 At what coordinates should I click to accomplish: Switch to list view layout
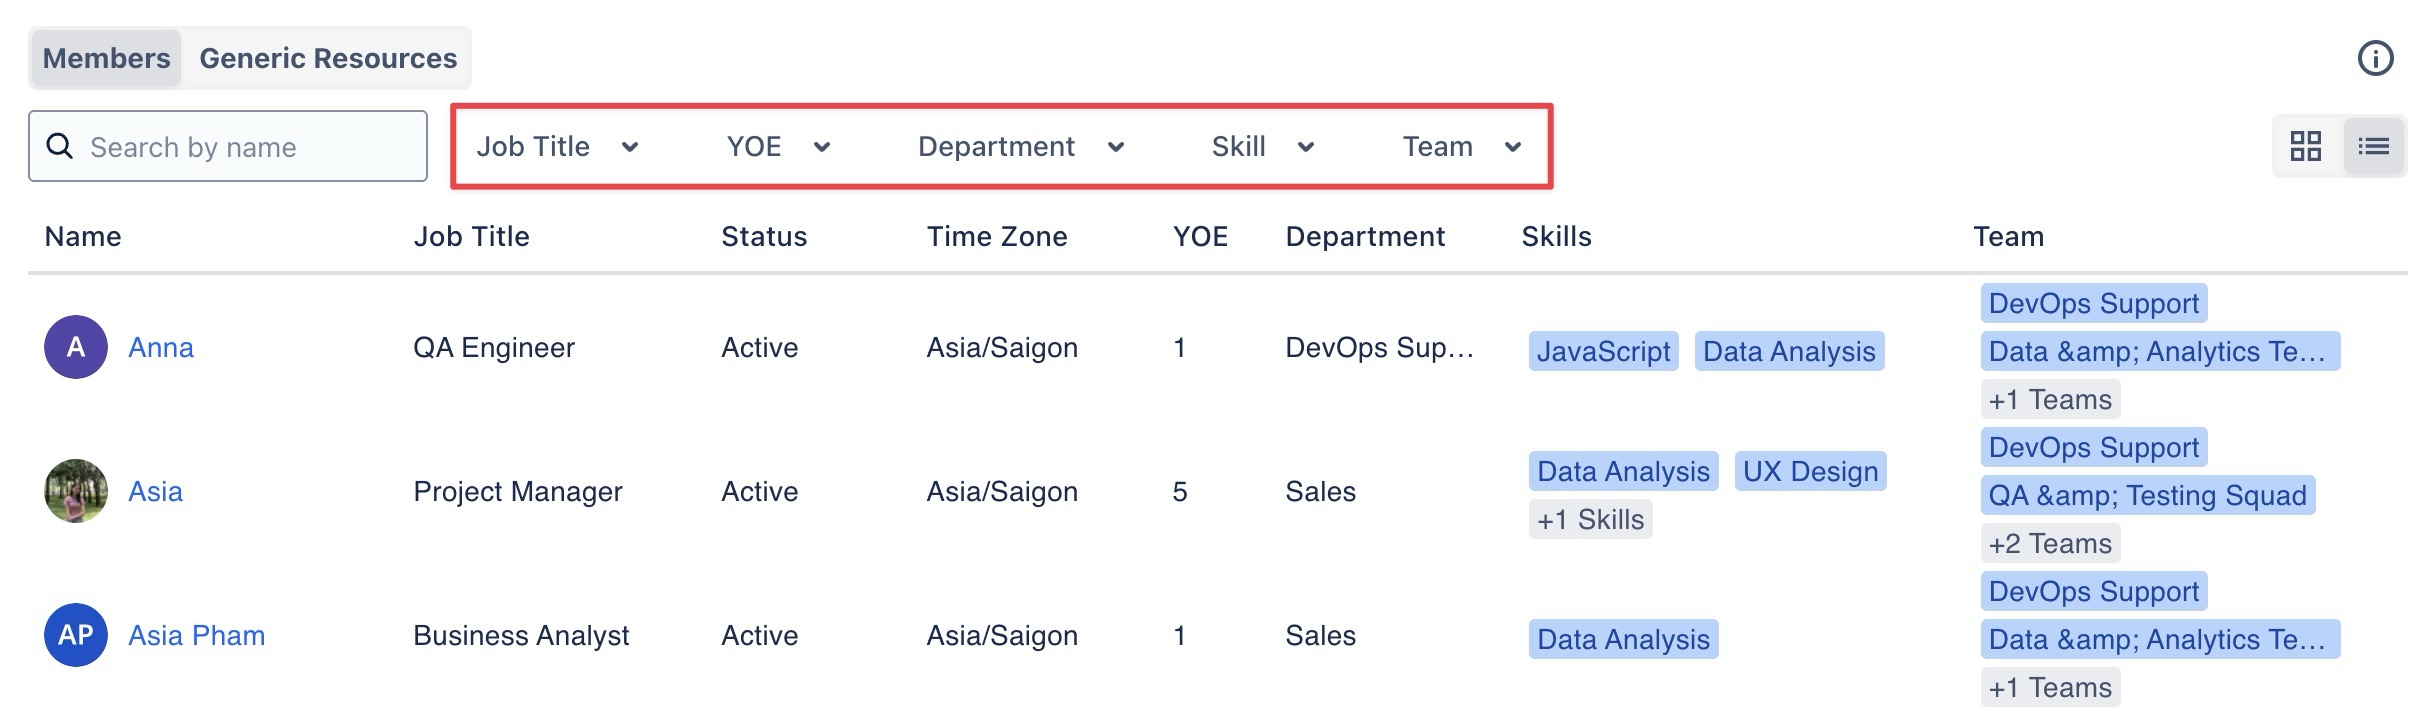click(2373, 147)
